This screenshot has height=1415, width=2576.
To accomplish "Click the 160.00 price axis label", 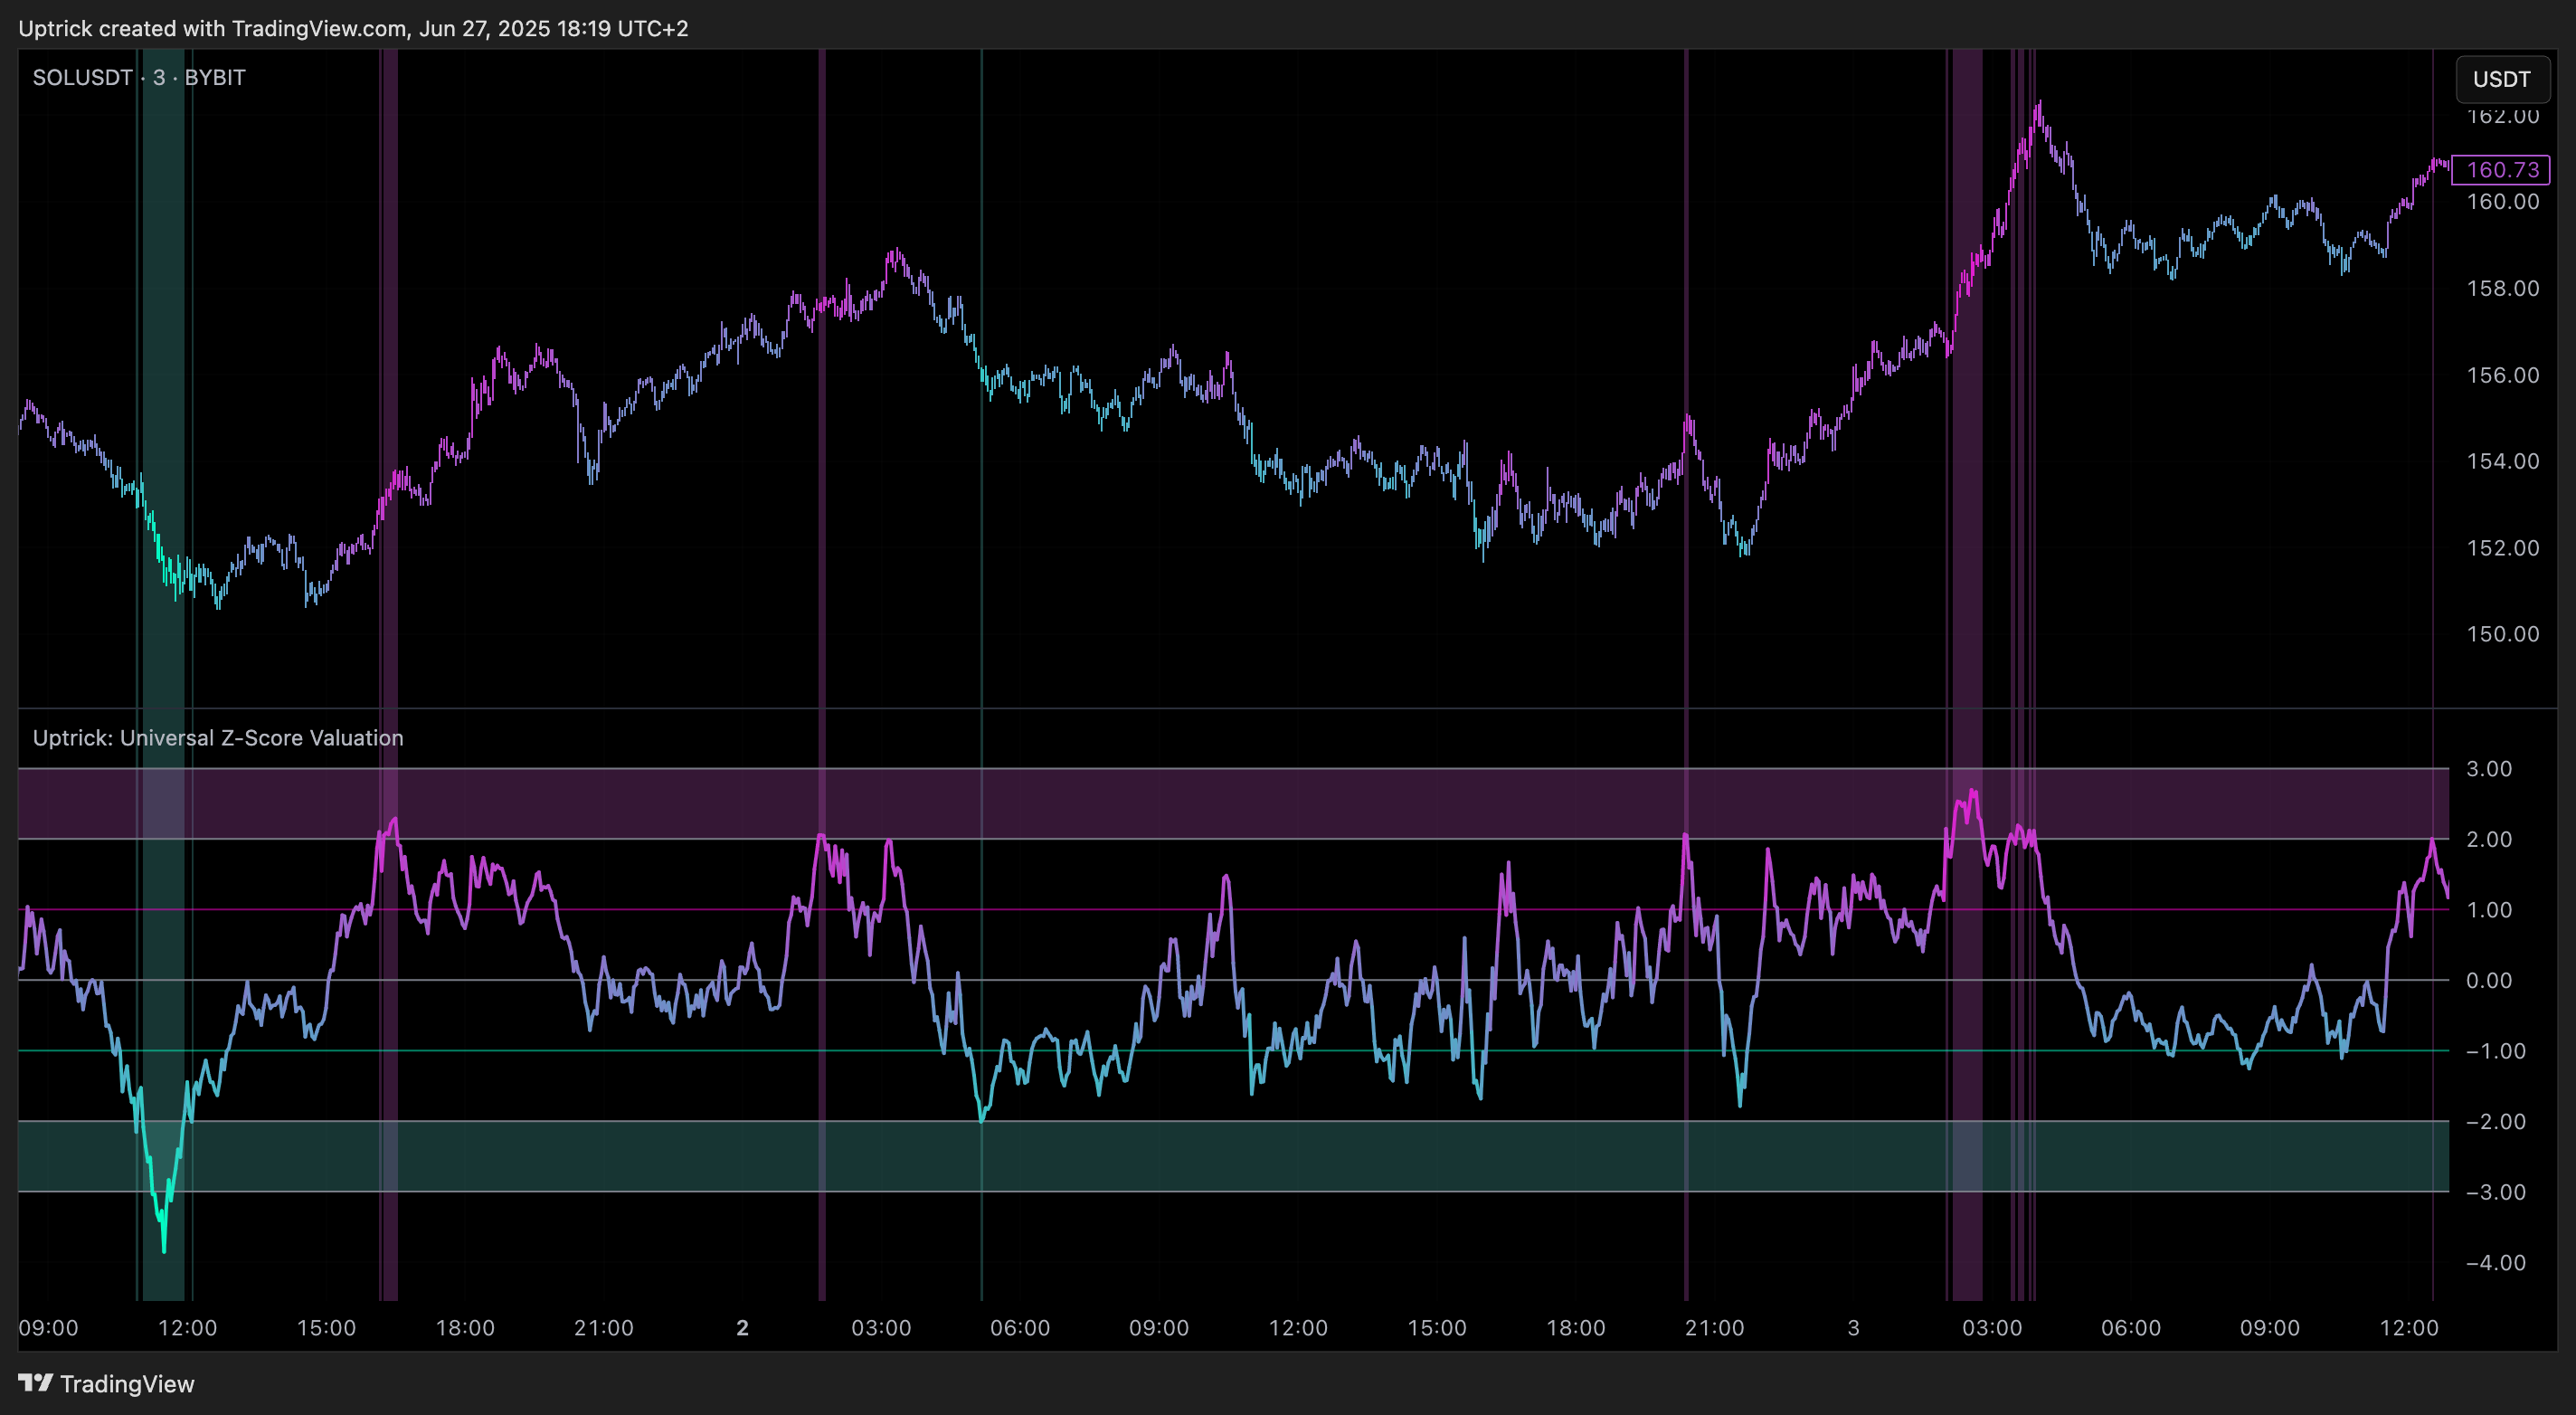I will pyautogui.click(x=2502, y=202).
